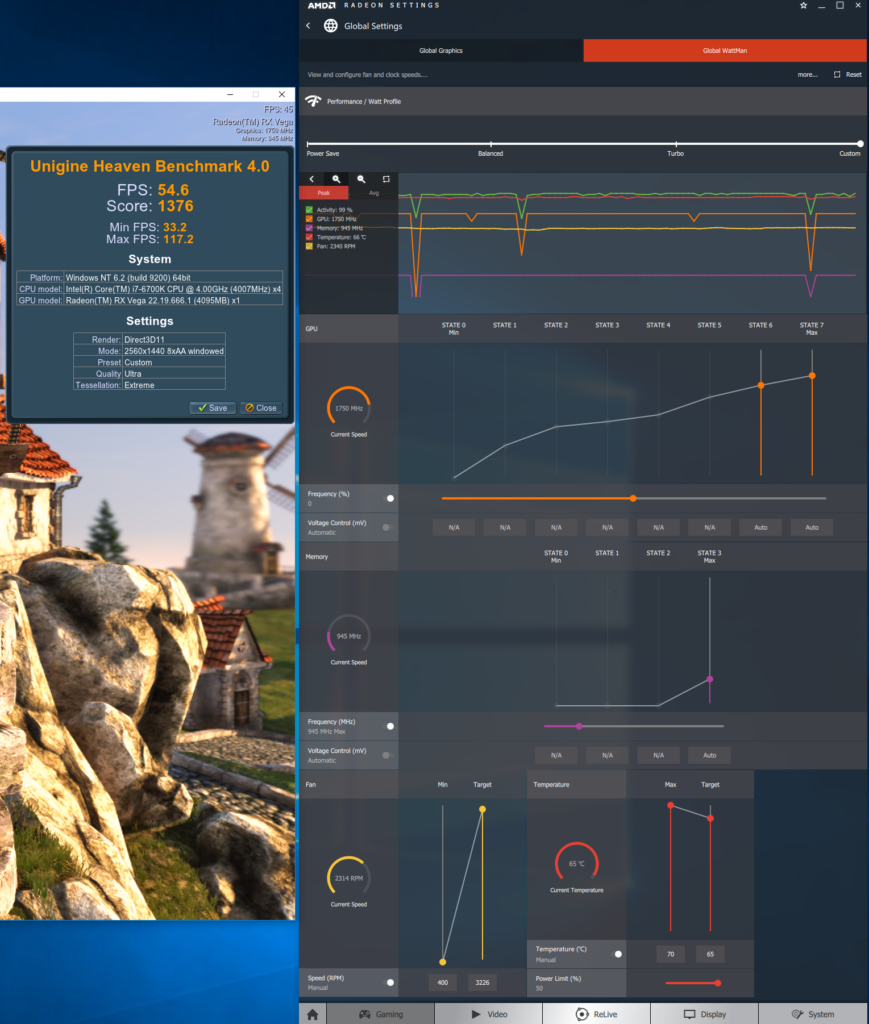
Task: Expand the 'more...' description link
Action: click(x=807, y=75)
